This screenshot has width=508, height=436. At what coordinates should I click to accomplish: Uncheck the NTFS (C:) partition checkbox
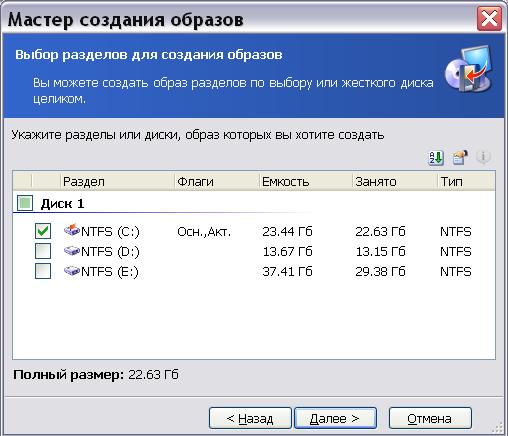[43, 231]
